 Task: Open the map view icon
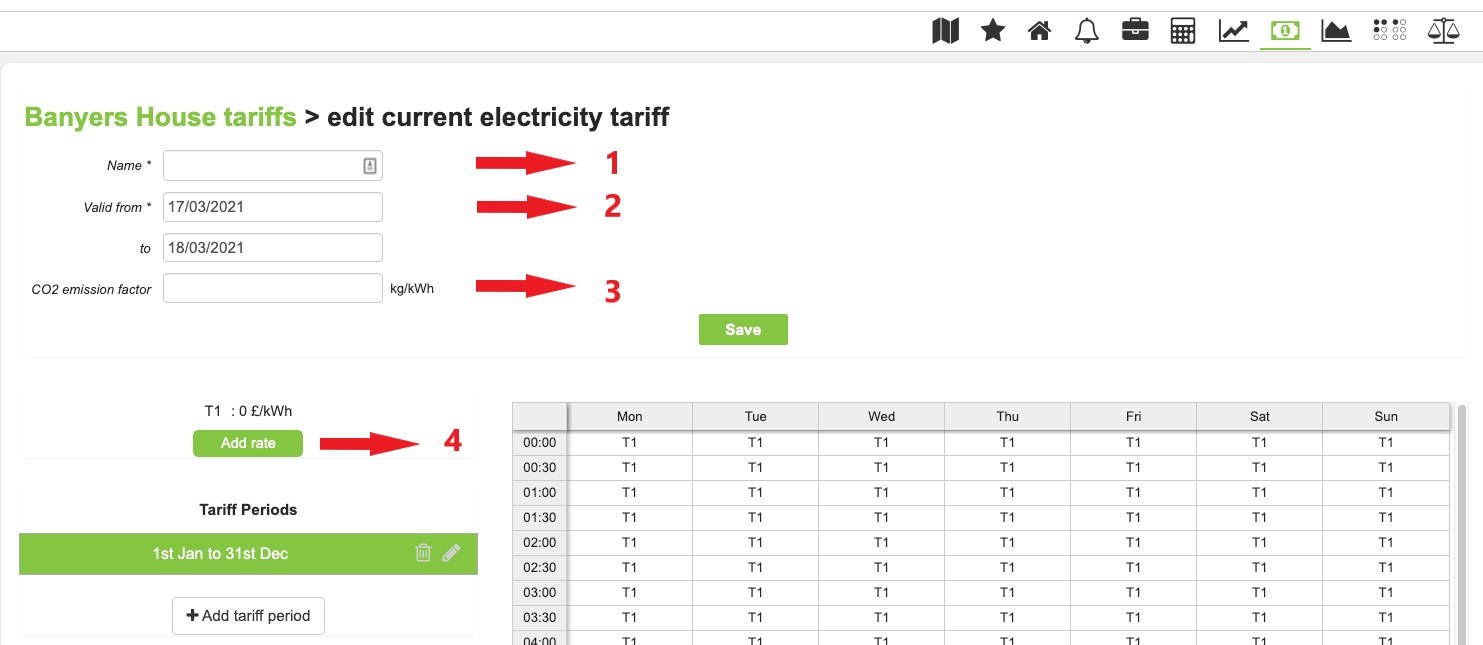point(945,31)
